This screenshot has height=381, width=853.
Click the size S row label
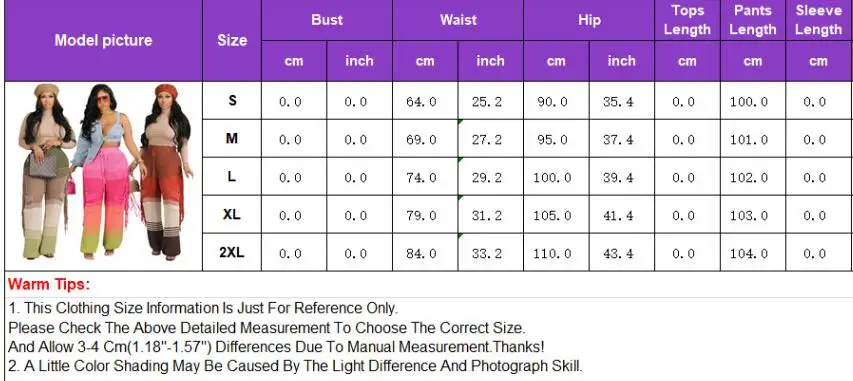click(x=232, y=101)
